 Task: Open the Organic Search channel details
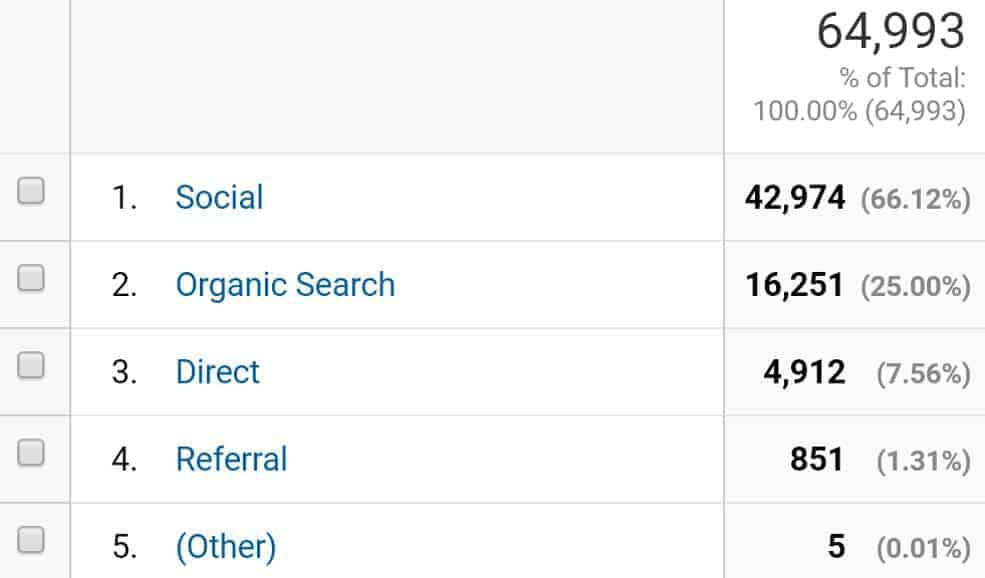click(286, 284)
